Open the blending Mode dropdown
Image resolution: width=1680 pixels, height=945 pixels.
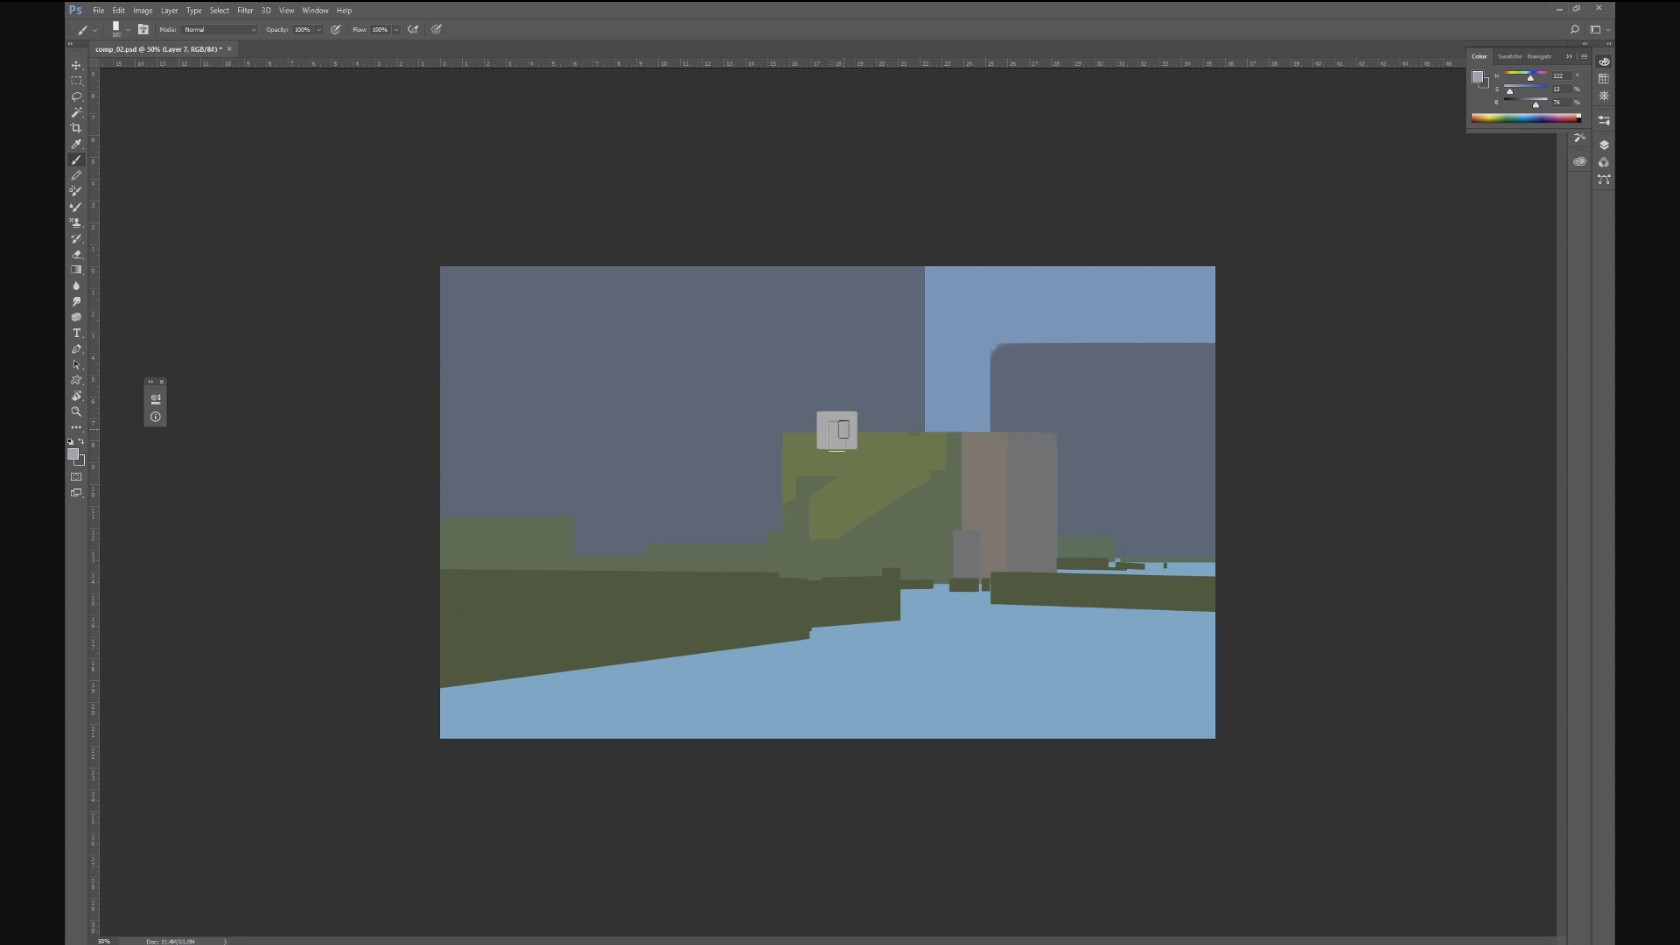click(x=219, y=30)
